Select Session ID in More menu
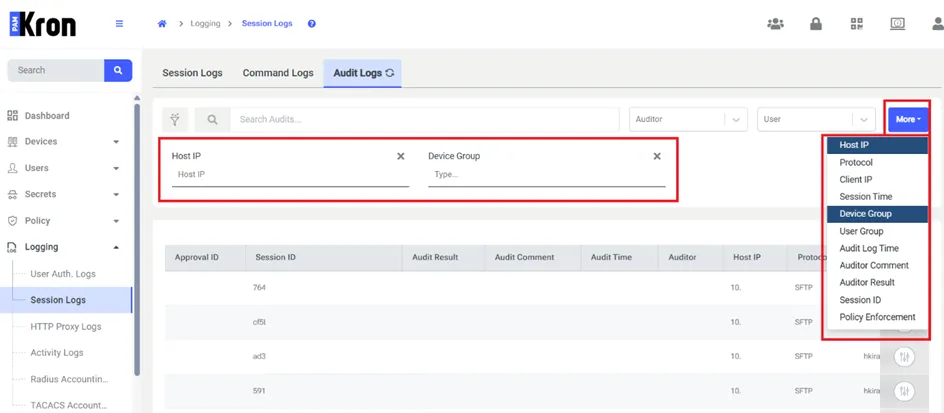The width and height of the screenshot is (944, 413). tap(877, 300)
